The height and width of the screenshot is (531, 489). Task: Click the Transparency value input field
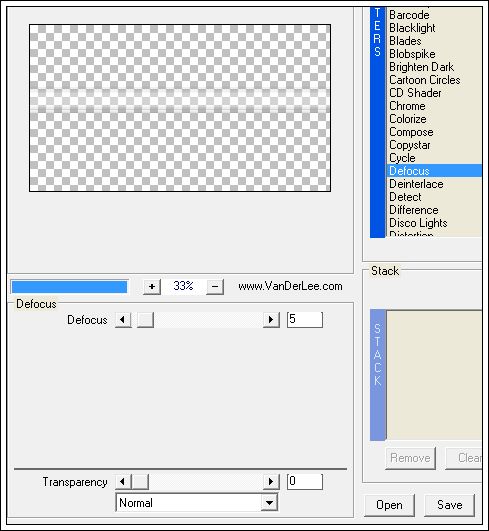pyautogui.click(x=305, y=482)
